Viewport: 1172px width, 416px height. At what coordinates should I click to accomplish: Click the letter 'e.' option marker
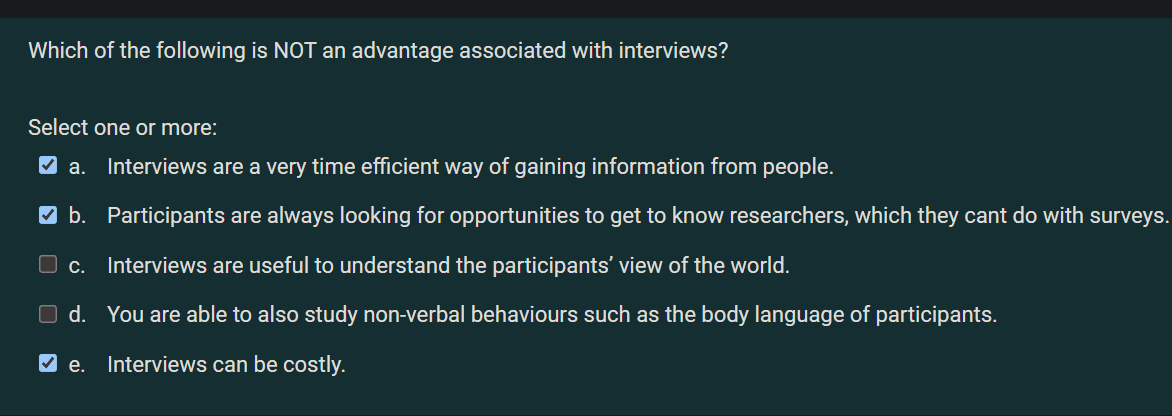(77, 365)
